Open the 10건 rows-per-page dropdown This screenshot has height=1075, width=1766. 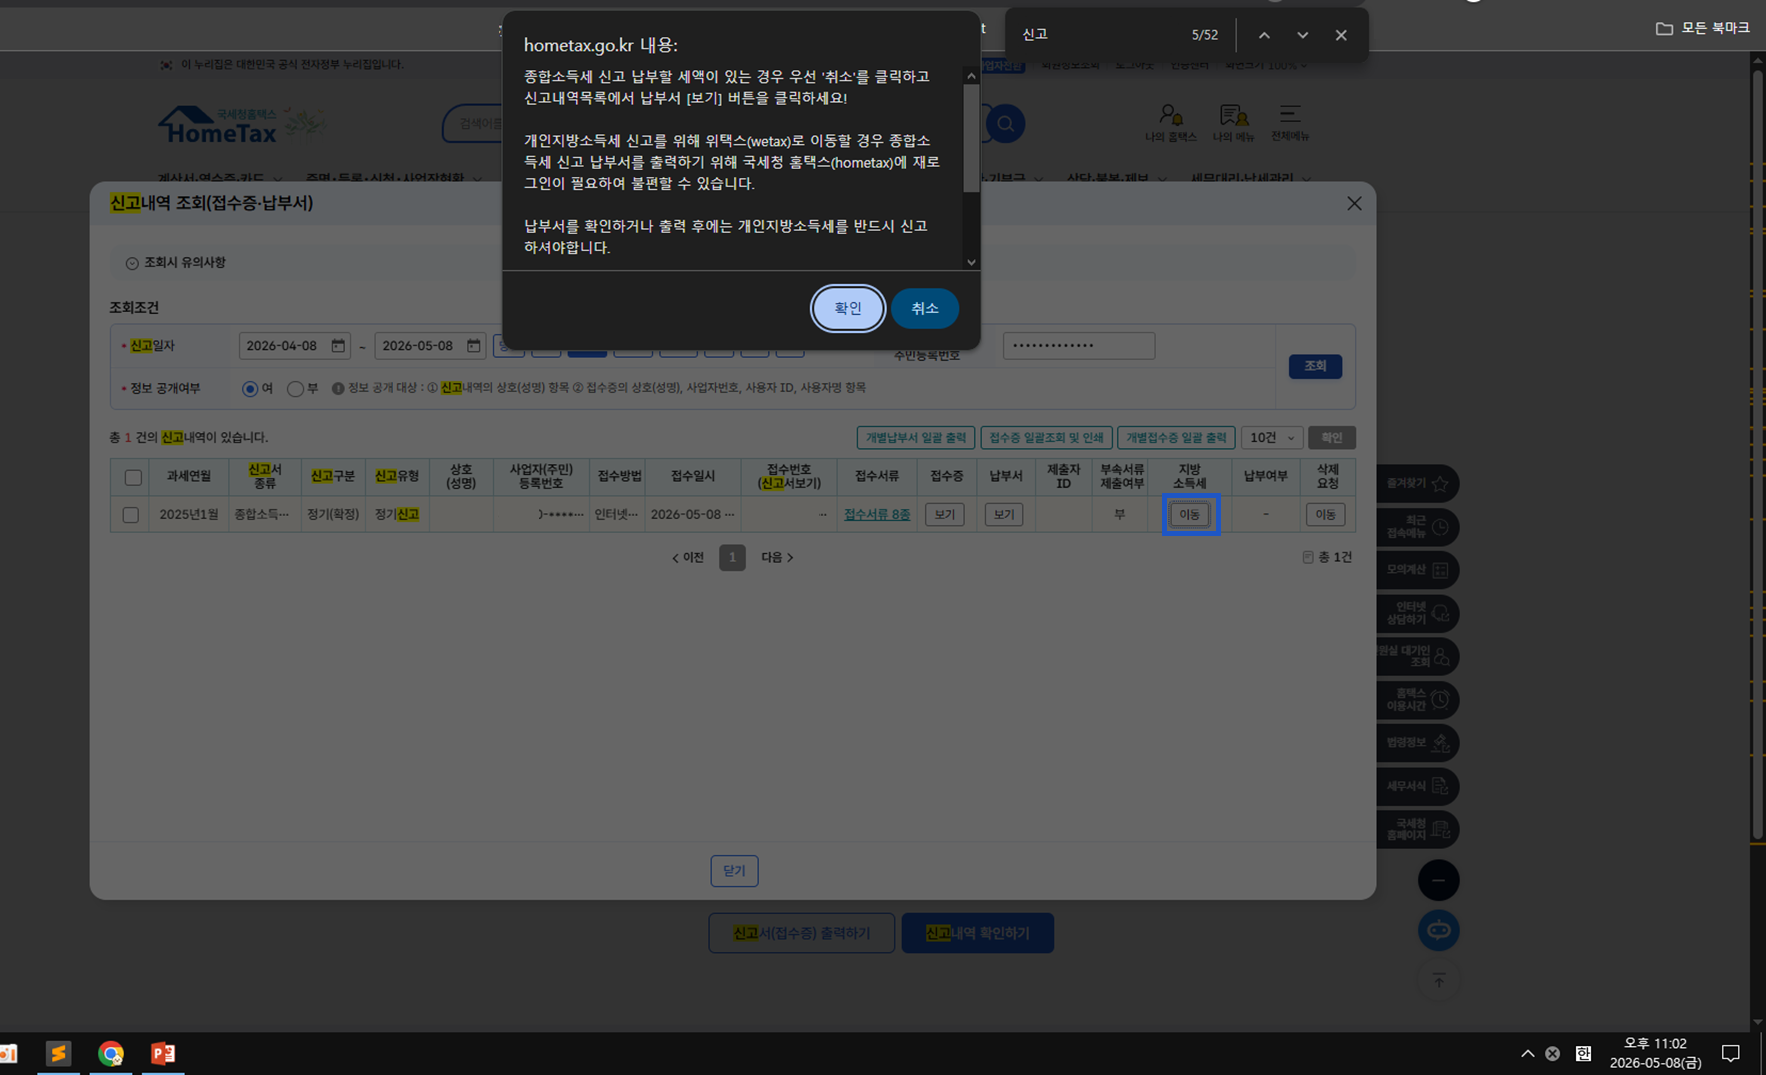point(1271,438)
